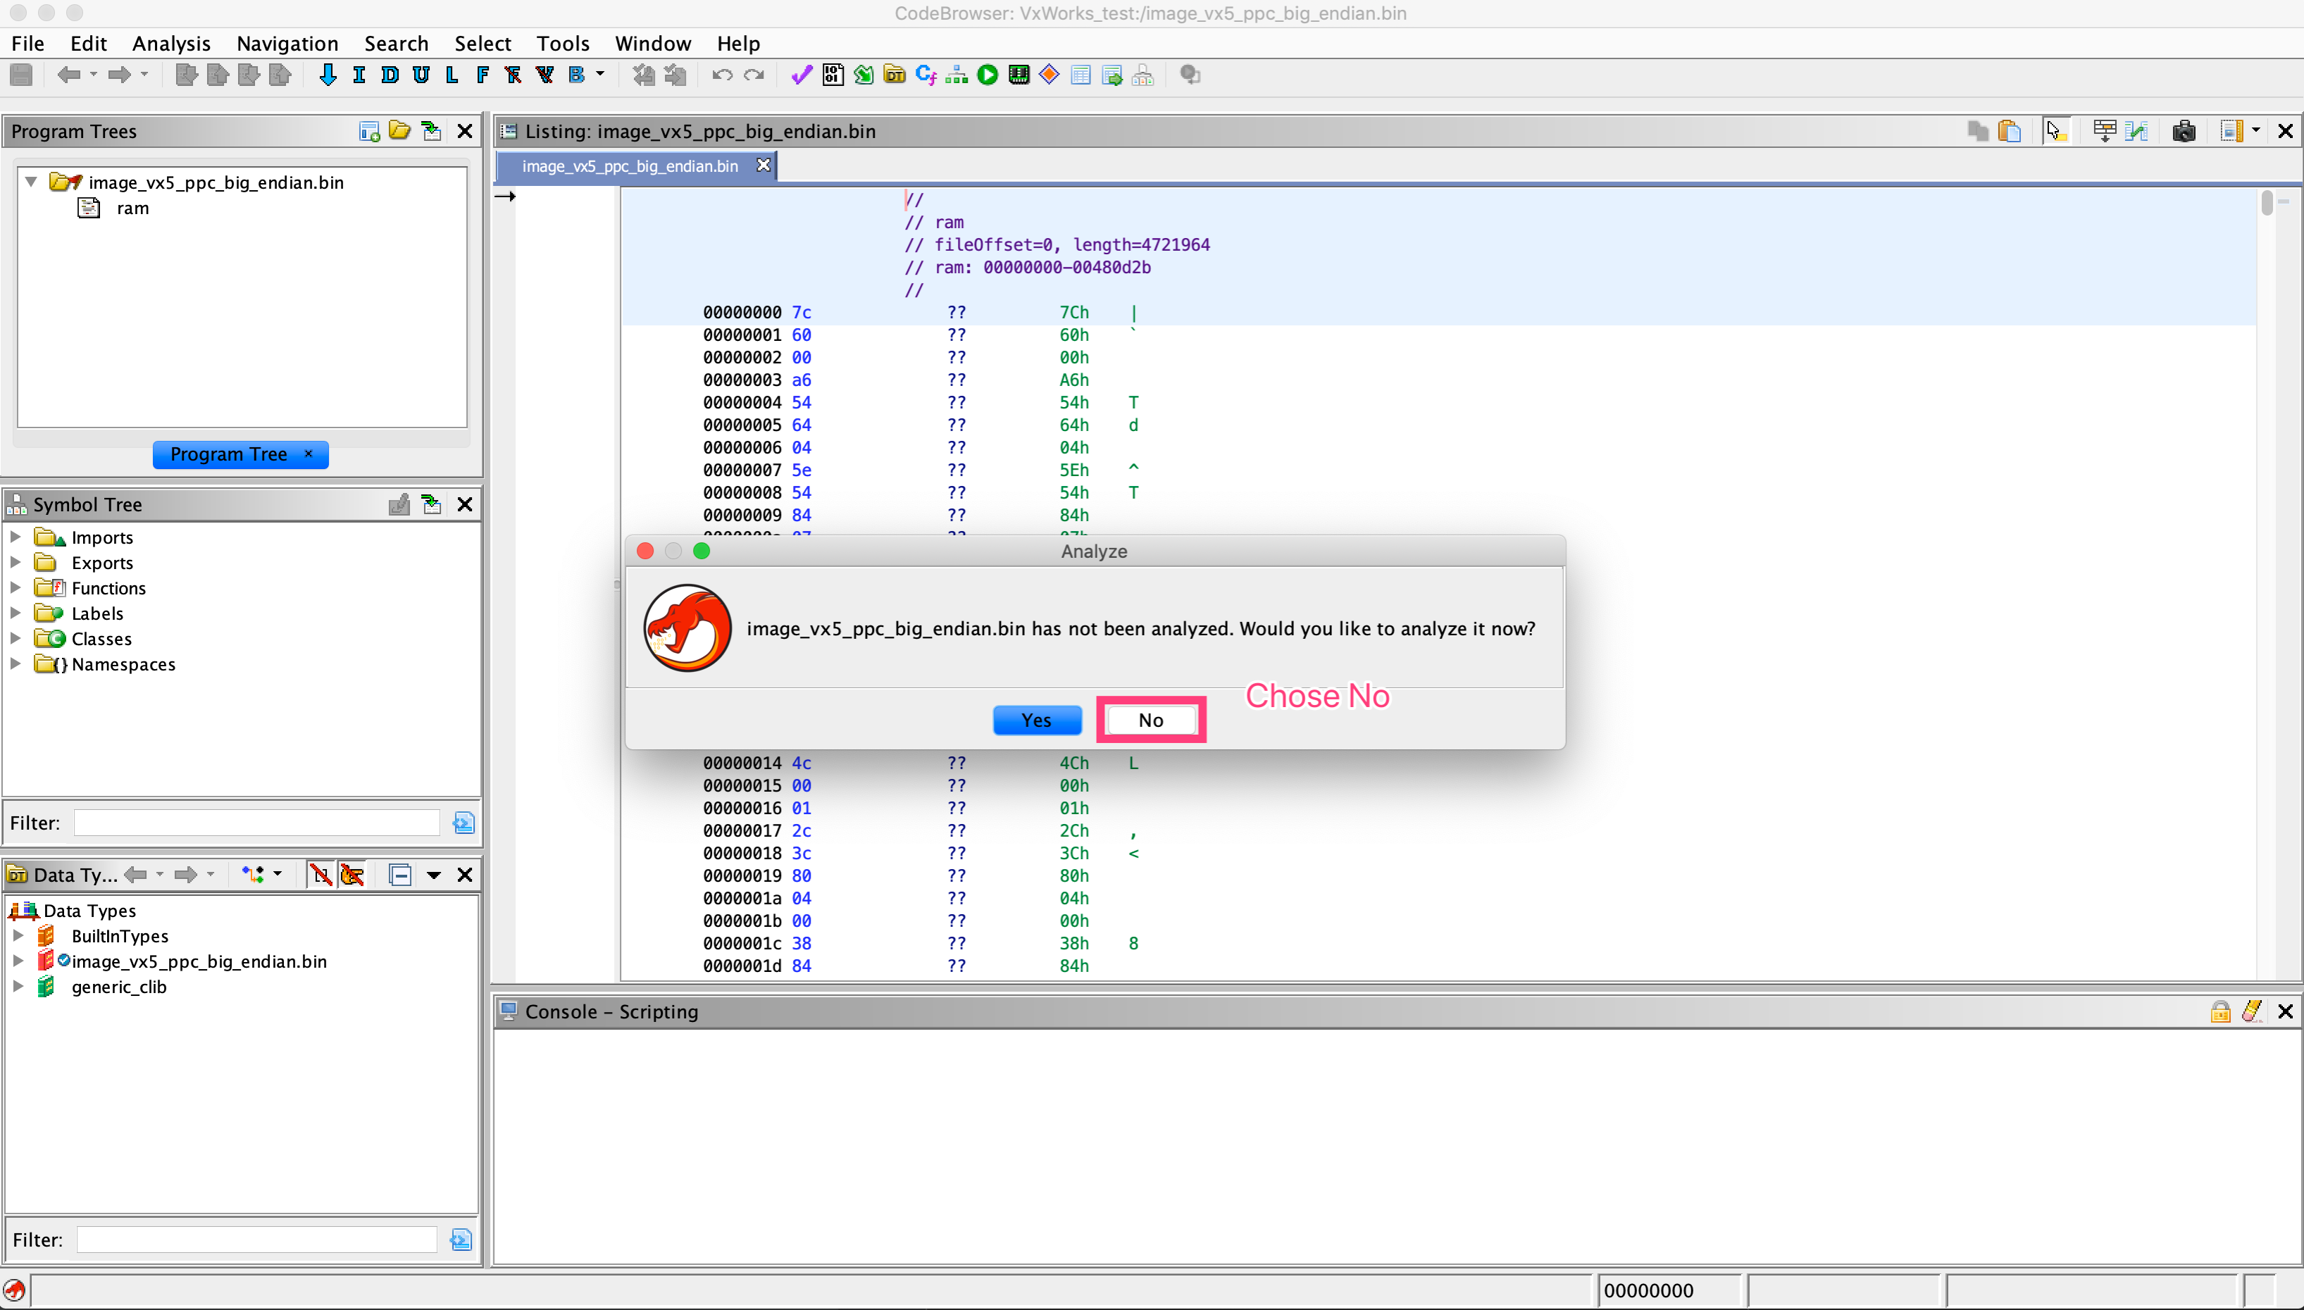Viewport: 2304px width, 1310px height.
Task: Expand the Functions folder in Symbol Tree
Action: (16, 588)
